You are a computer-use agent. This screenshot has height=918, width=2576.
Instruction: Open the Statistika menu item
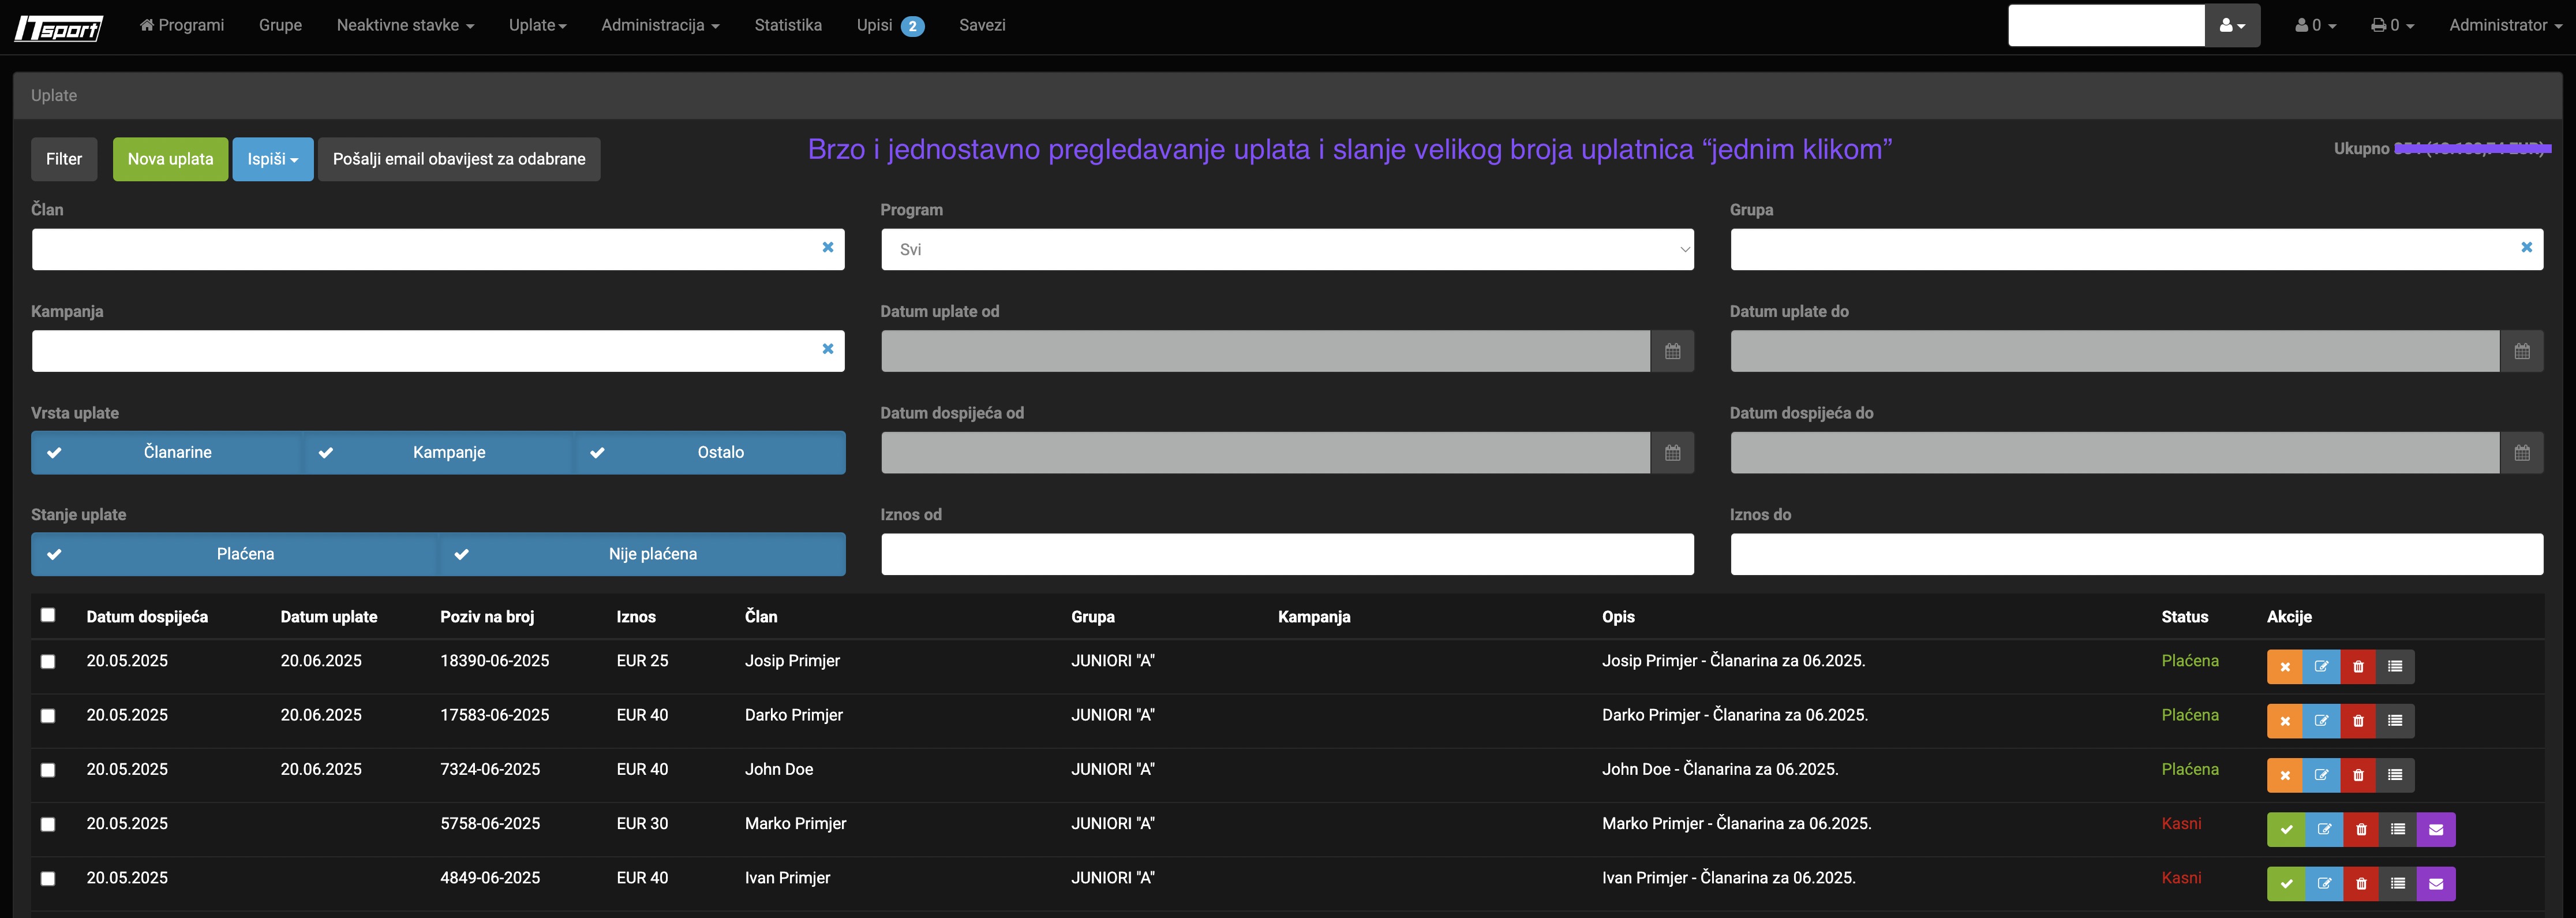(788, 26)
